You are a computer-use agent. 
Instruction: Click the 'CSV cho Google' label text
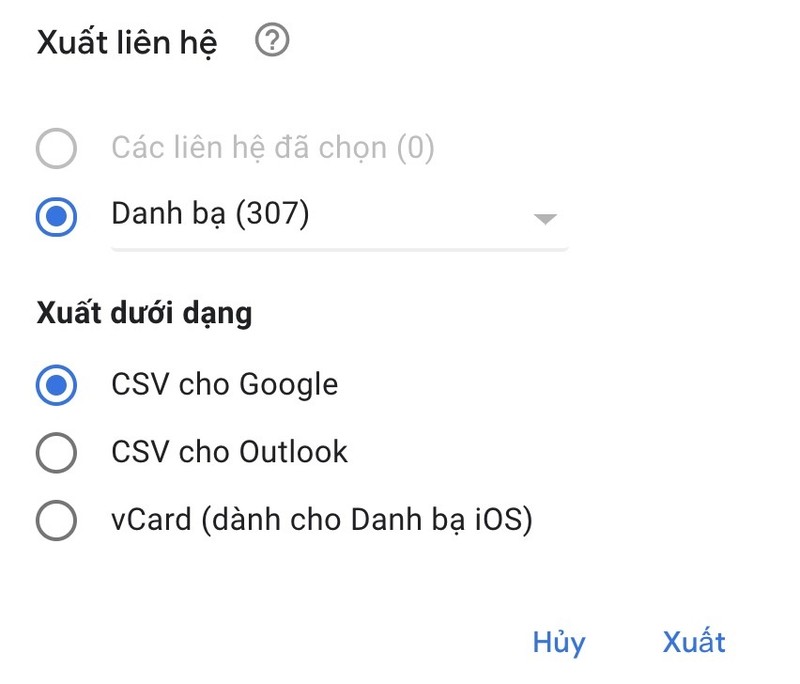tap(224, 385)
